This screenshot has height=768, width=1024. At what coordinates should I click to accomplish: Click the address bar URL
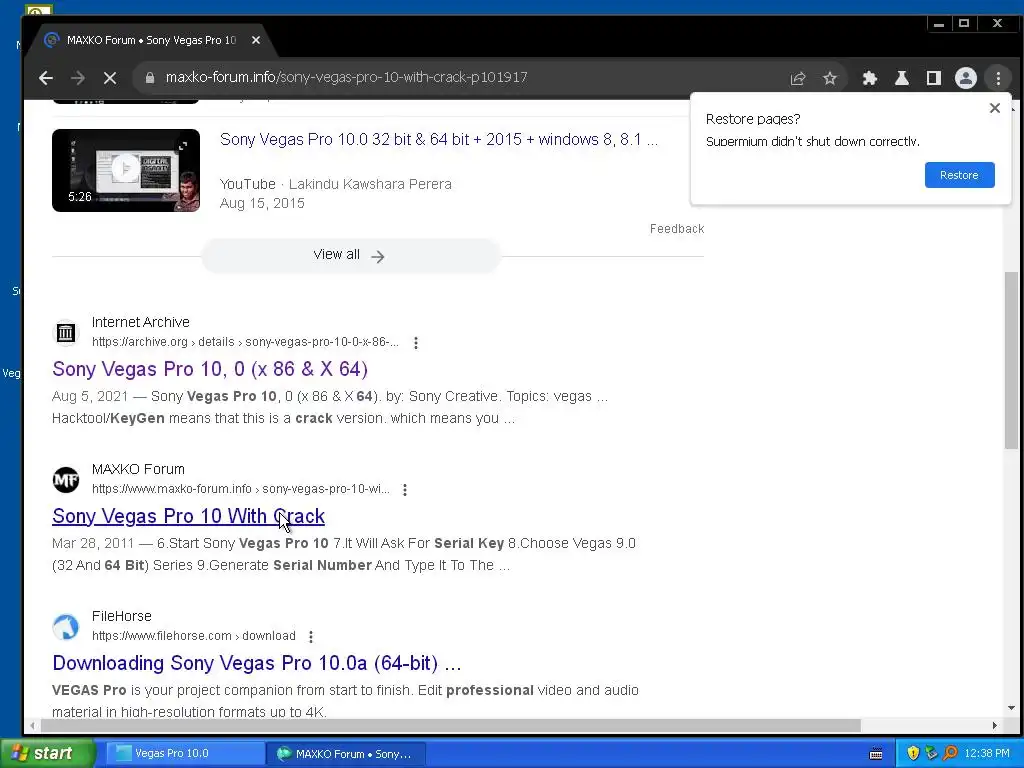(346, 78)
